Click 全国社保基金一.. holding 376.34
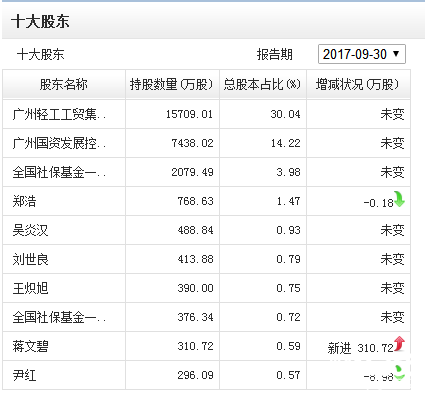Viewport: 425px width, 395px height. [x=195, y=317]
